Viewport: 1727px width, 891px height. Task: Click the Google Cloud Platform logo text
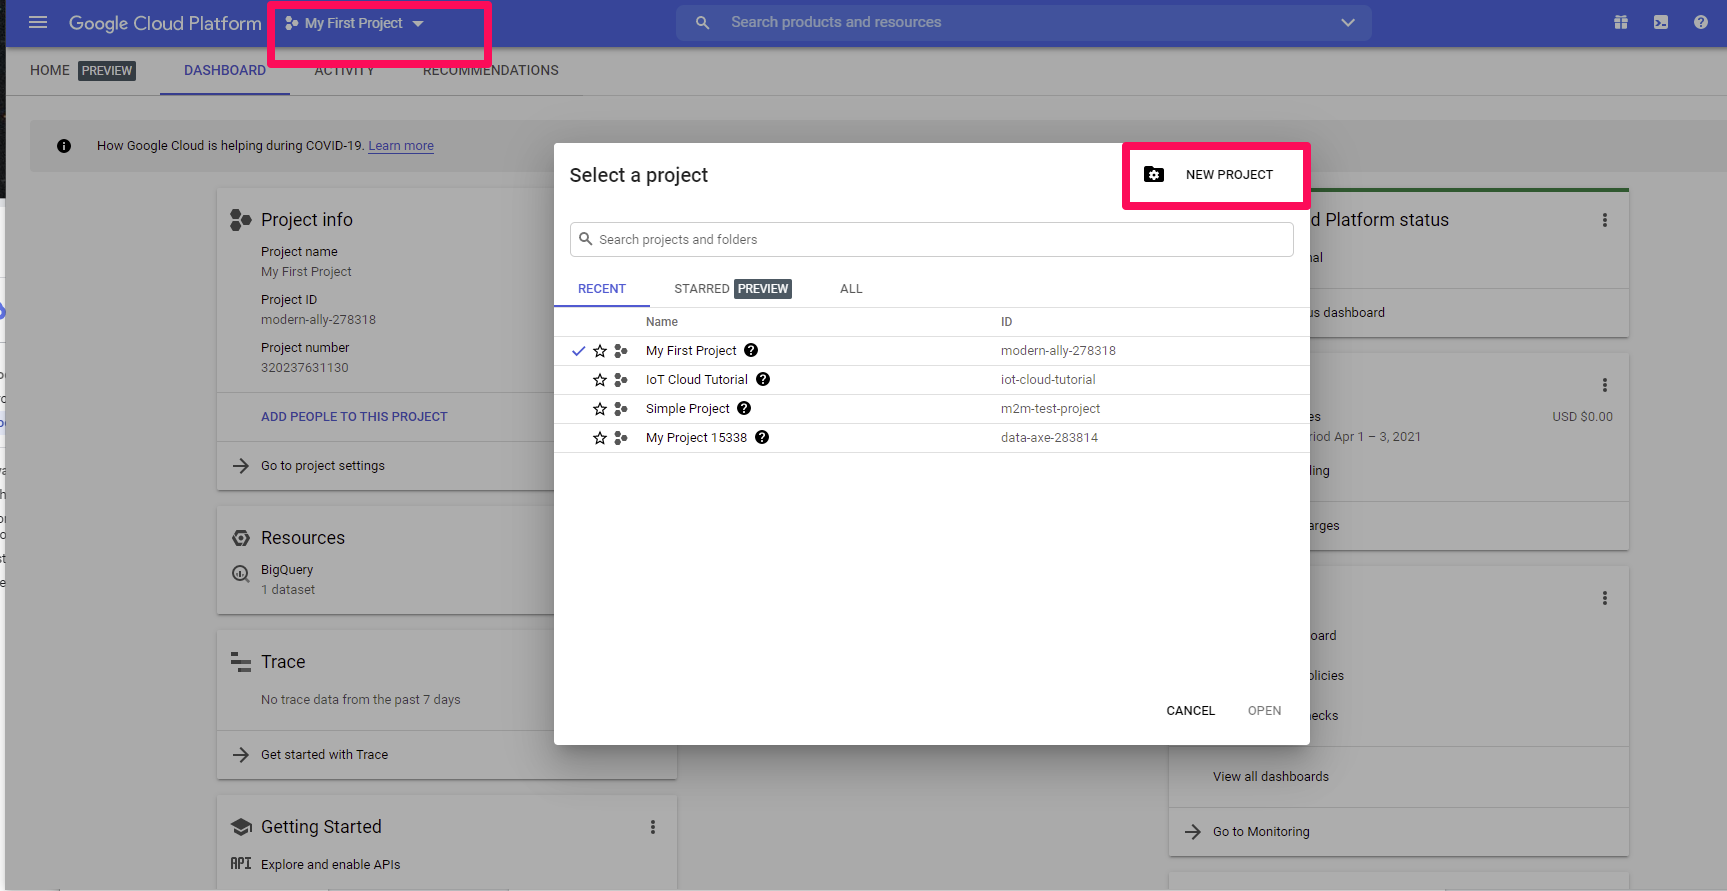point(165,23)
